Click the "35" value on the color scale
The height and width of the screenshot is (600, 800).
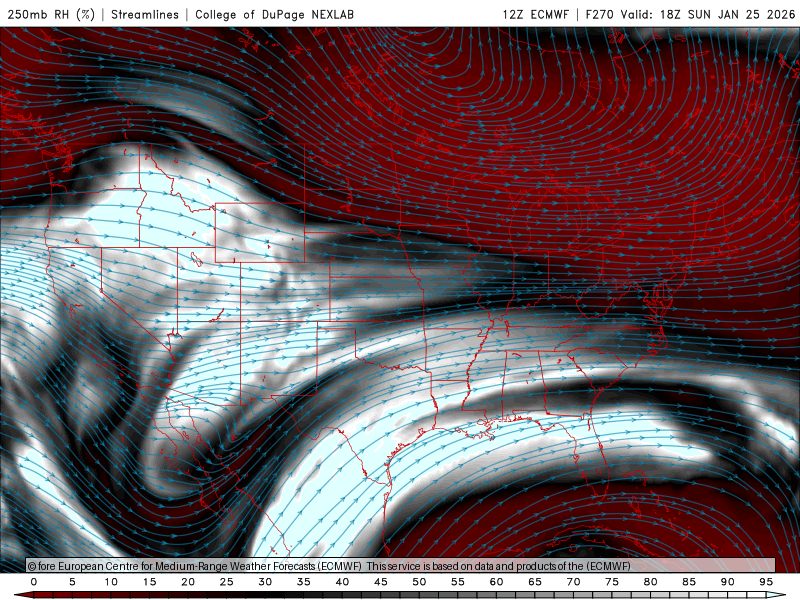[x=304, y=582]
